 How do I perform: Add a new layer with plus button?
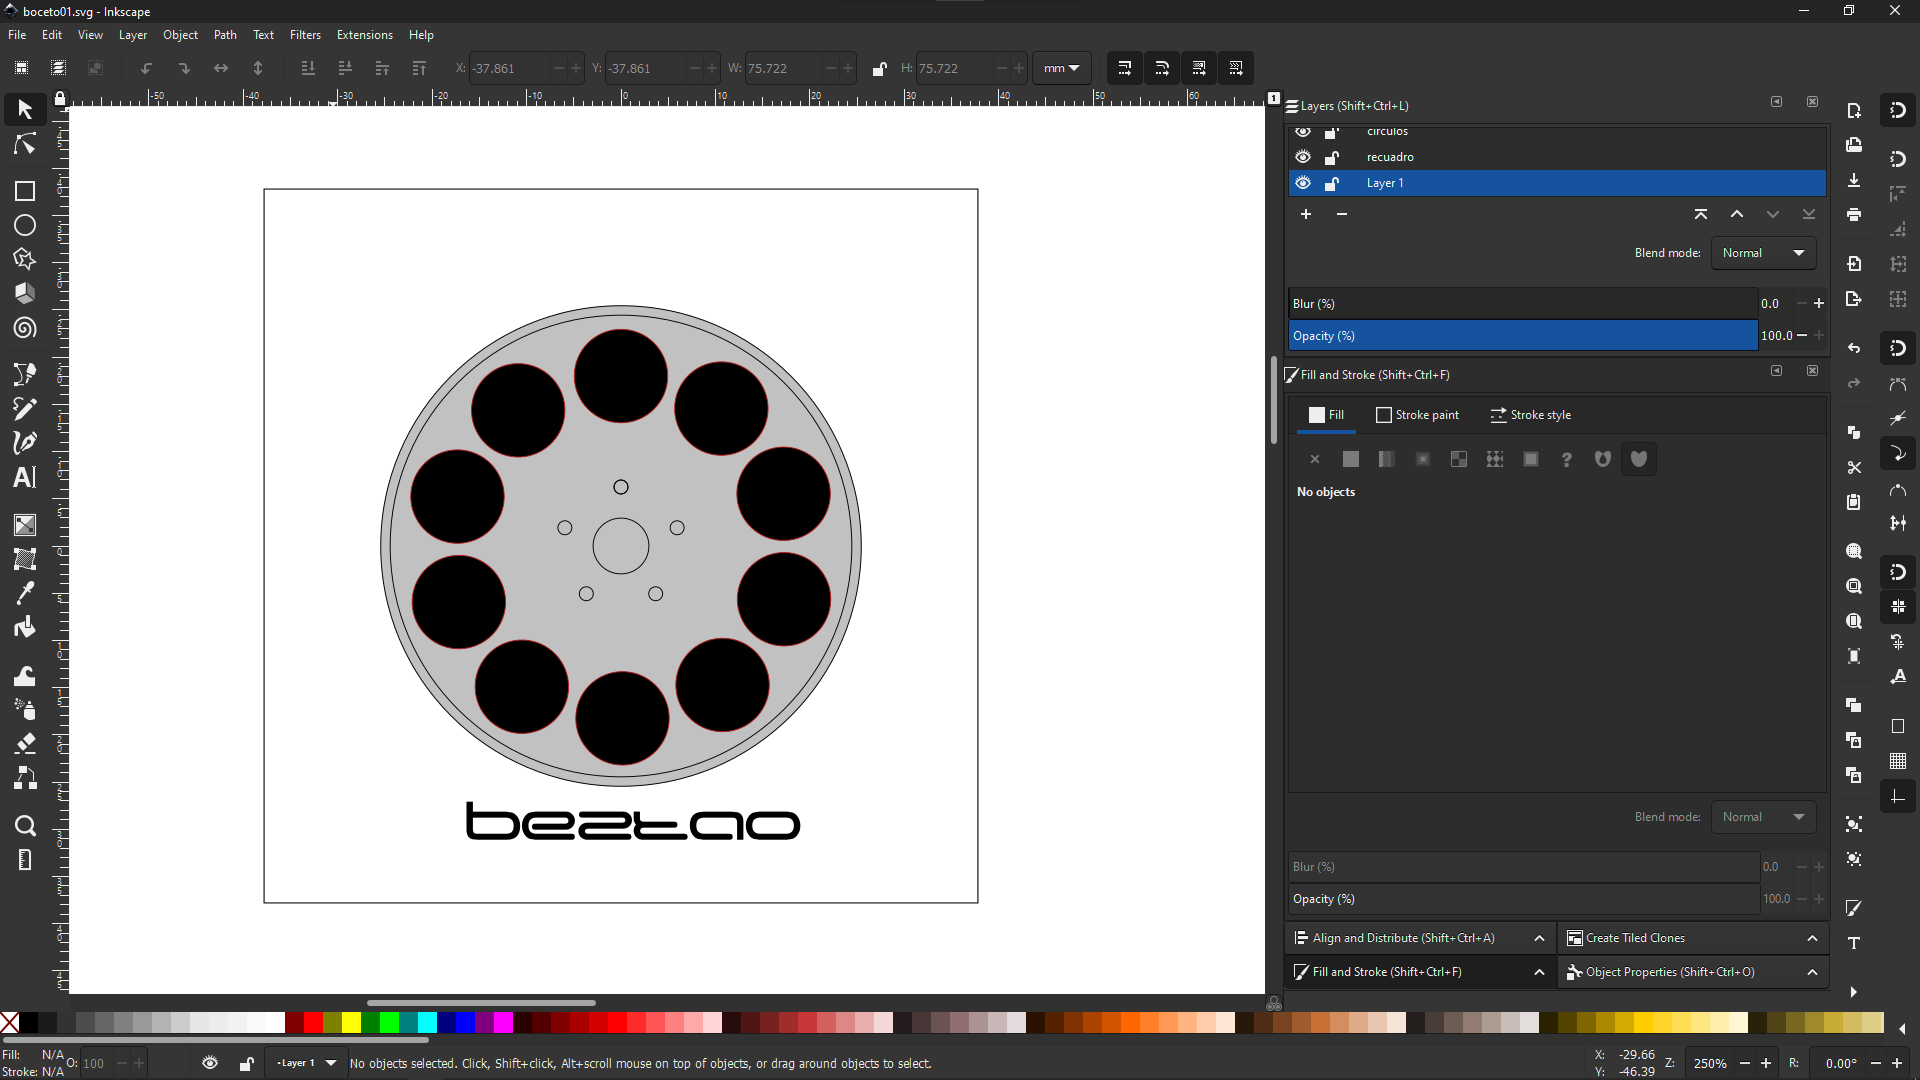click(x=1305, y=214)
